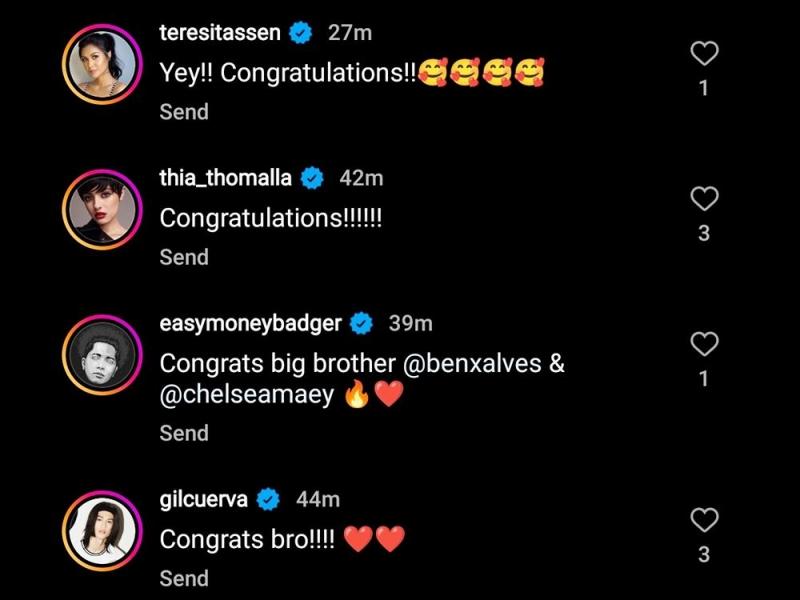Like easymoneybadger's comment with the heart
The image size is (800, 600).
705,345
